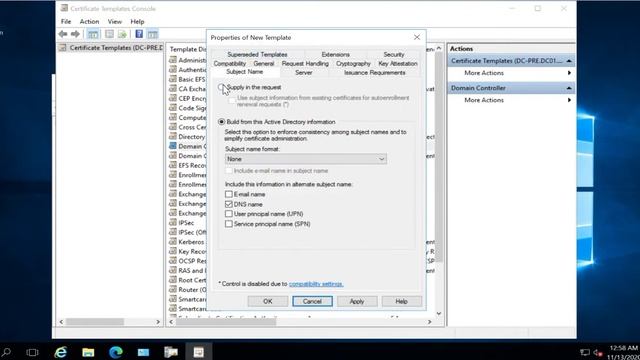The height and width of the screenshot is (360, 640).
Task: Collapse the Domain Controller actions section
Action: (569, 88)
